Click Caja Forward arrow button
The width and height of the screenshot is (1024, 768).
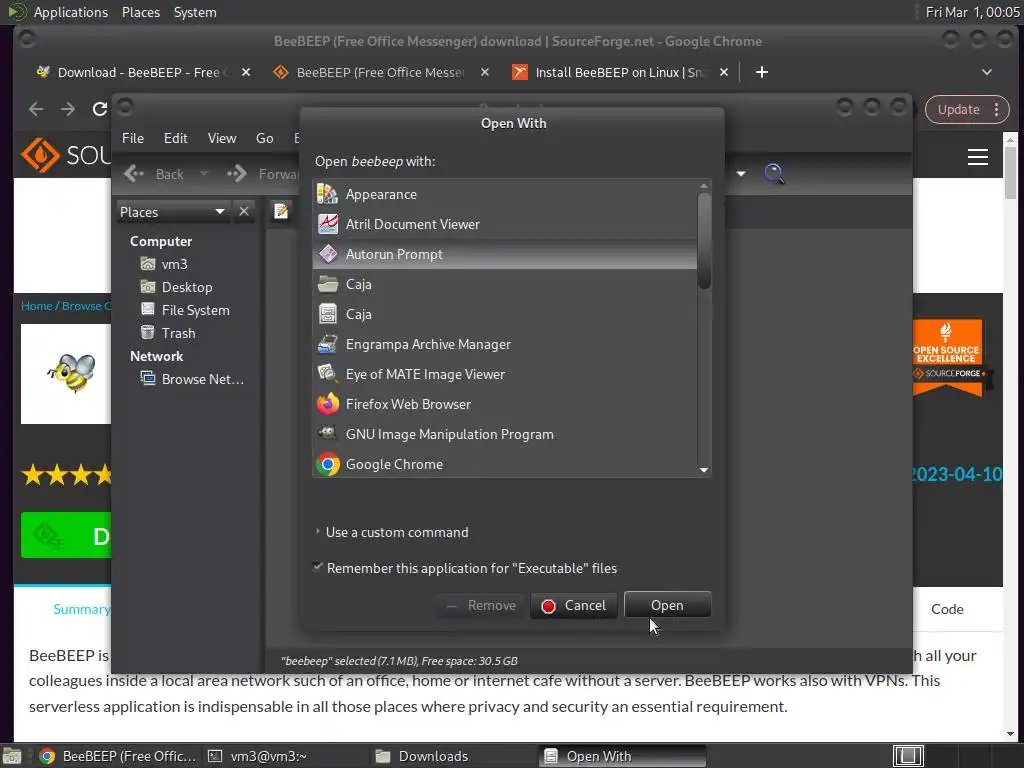[x=262, y=174]
